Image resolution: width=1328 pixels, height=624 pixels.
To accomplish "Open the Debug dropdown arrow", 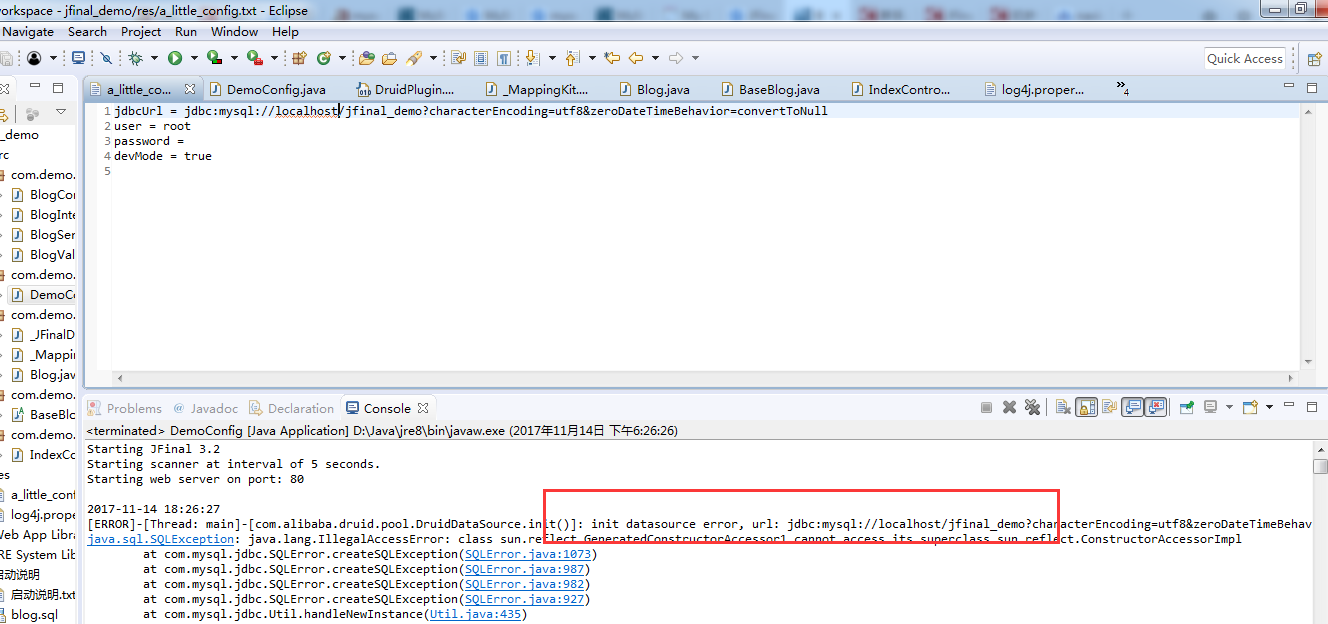I will click(154, 58).
